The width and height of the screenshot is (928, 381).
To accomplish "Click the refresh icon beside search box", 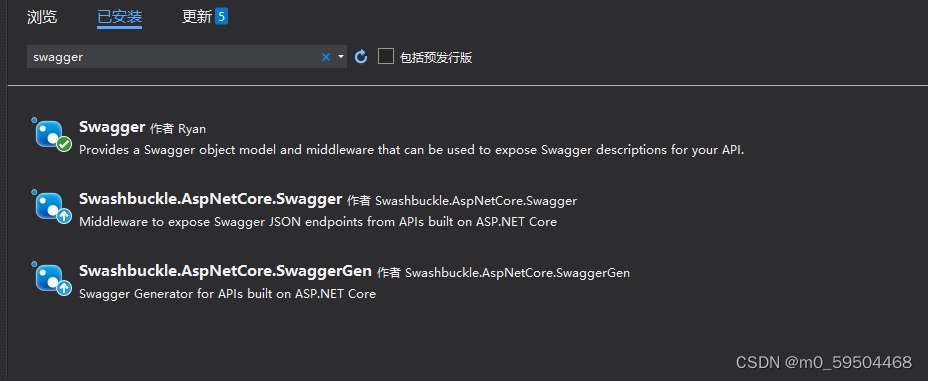I will pyautogui.click(x=361, y=57).
